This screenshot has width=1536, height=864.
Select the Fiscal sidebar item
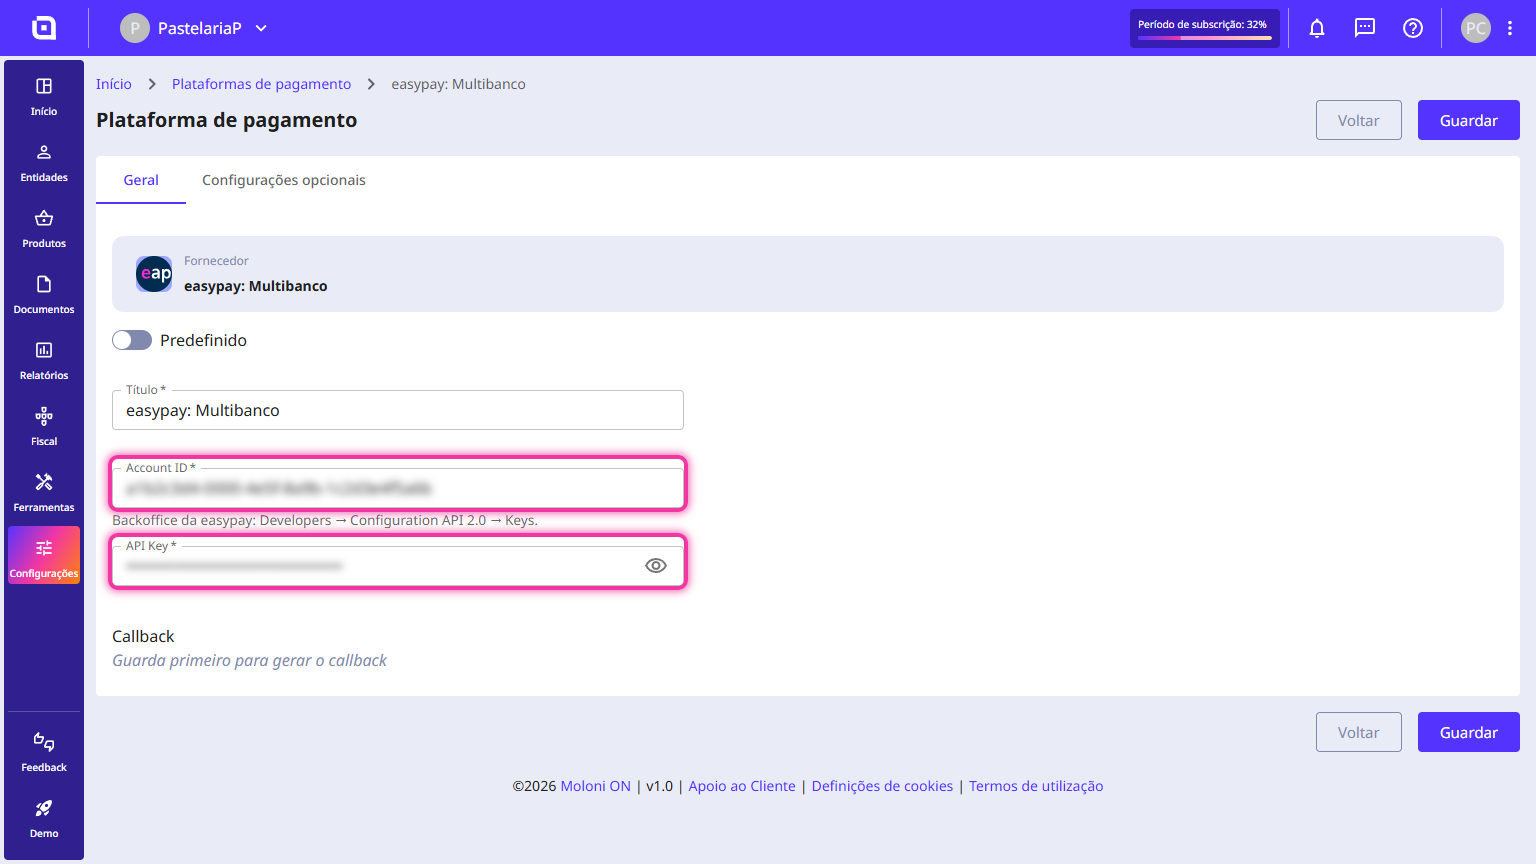[44, 427]
